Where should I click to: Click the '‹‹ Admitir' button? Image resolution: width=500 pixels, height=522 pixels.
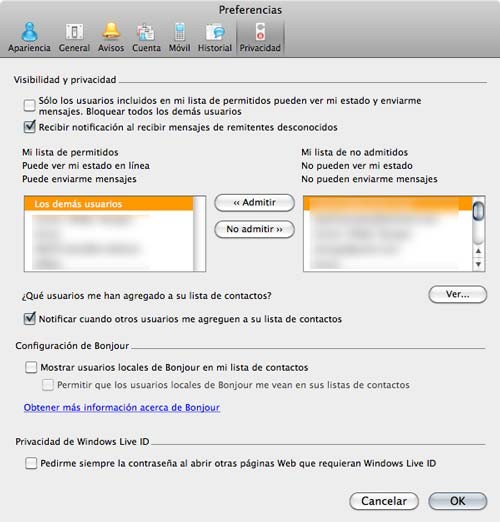coord(255,203)
